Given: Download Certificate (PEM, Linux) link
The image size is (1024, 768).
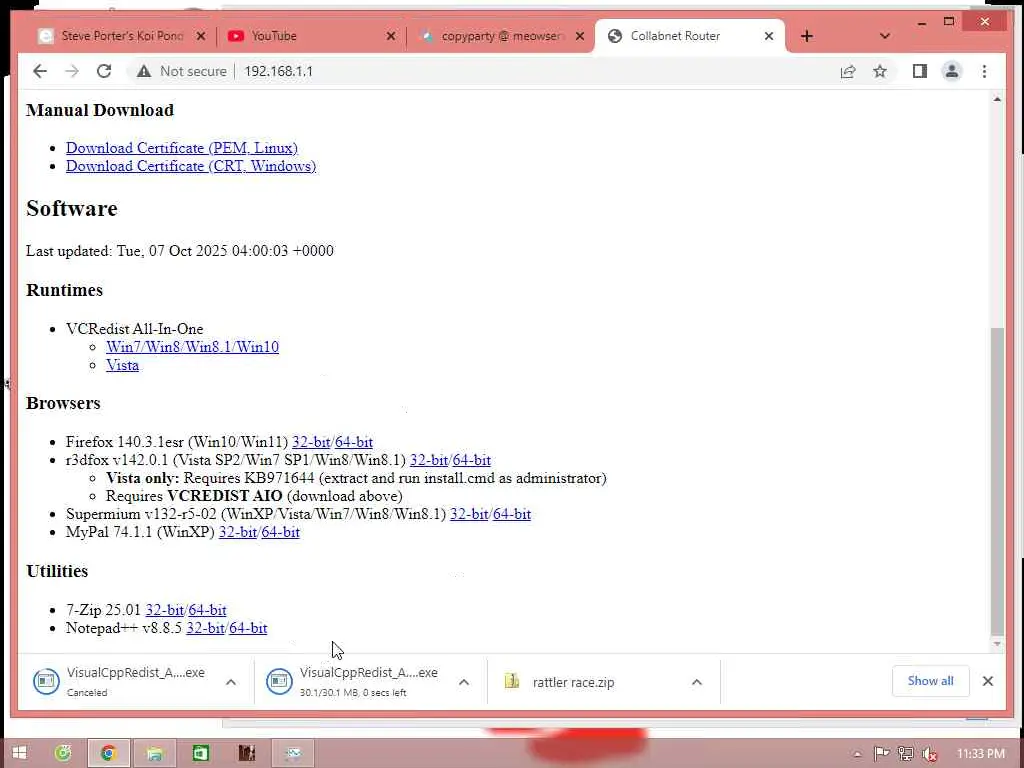Looking at the screenshot, I should pyautogui.click(x=182, y=148).
